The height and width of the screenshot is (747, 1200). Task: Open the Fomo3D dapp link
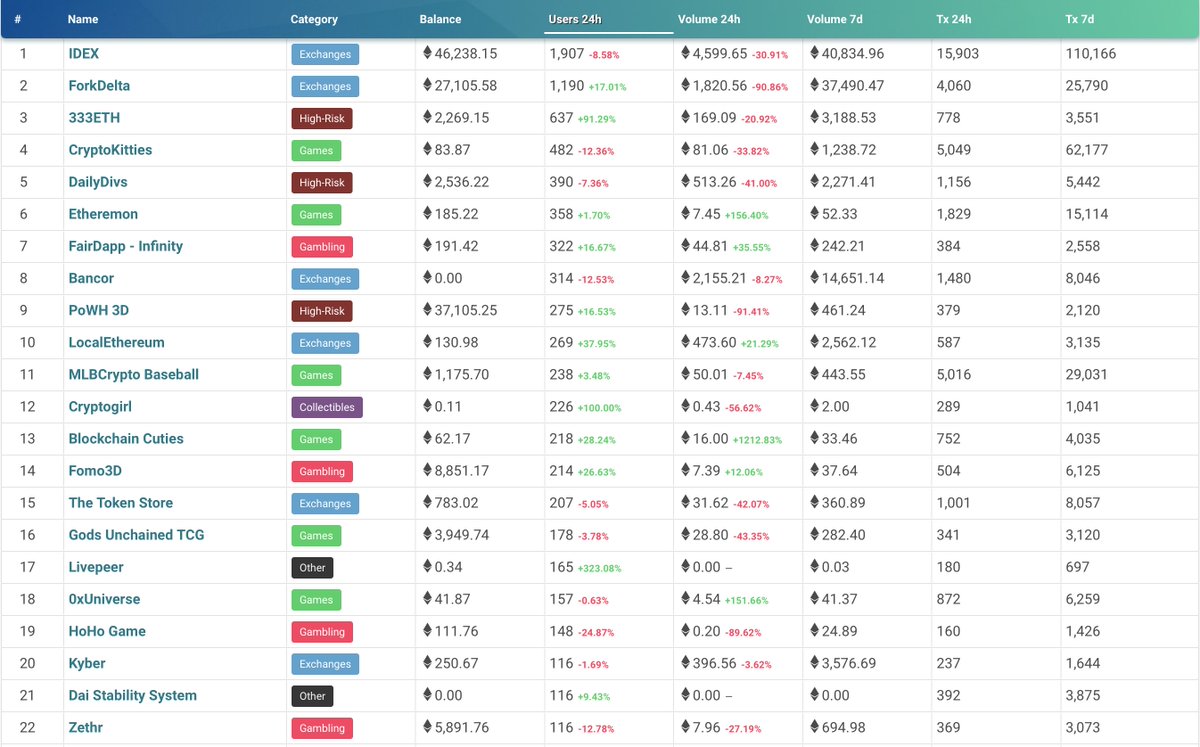[x=95, y=470]
